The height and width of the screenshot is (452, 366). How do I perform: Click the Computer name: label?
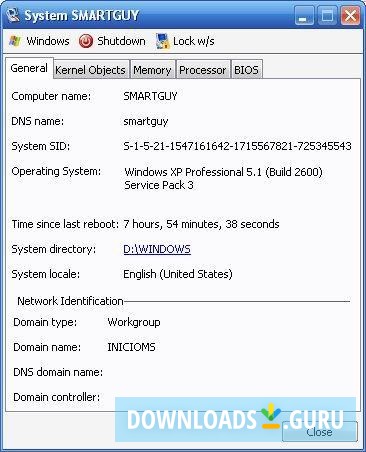(x=51, y=96)
